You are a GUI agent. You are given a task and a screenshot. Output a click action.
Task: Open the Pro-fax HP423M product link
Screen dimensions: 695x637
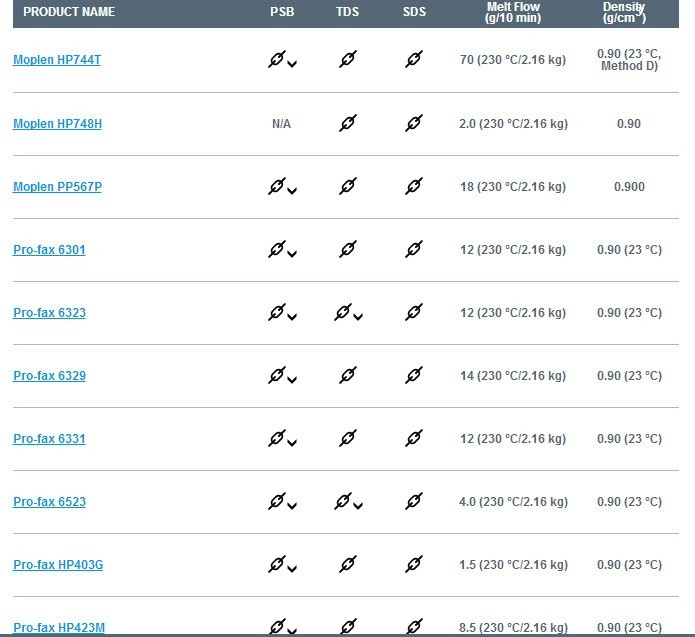(x=59, y=628)
